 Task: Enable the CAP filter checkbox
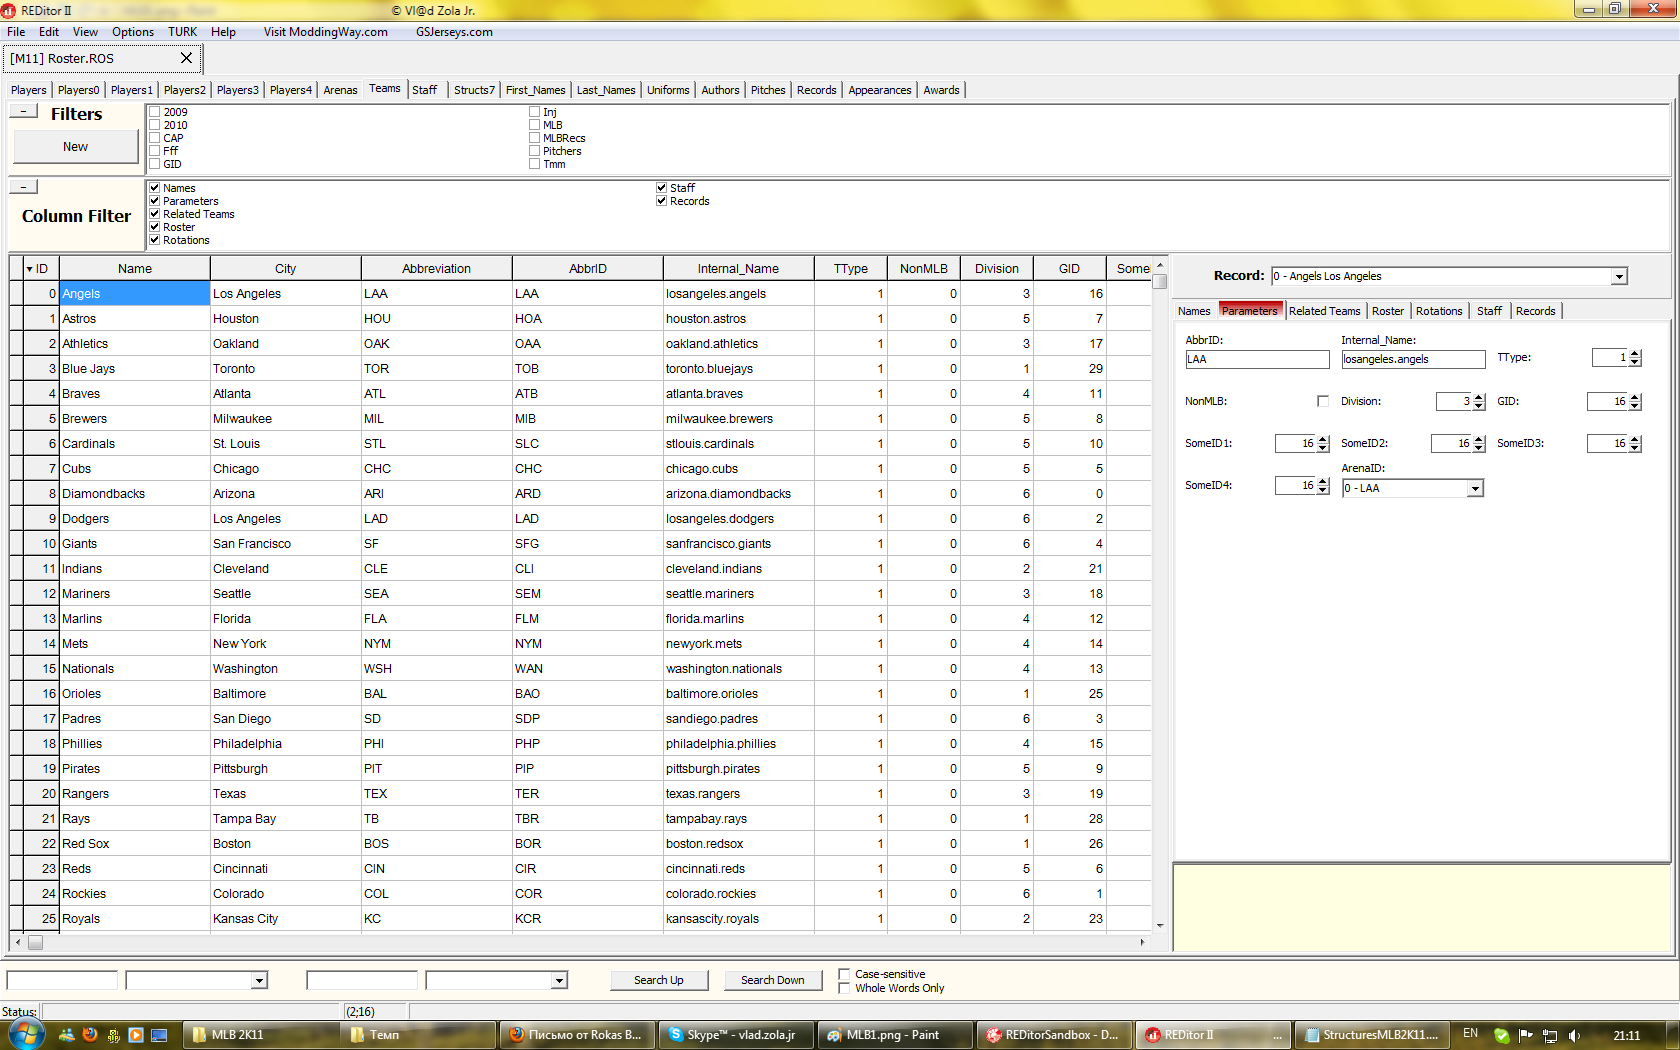[x=155, y=138]
